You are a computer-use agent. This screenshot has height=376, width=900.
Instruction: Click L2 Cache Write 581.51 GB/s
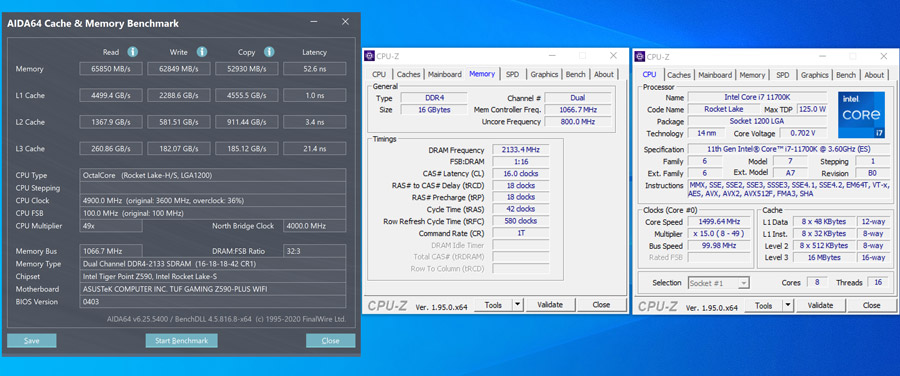coord(179,122)
